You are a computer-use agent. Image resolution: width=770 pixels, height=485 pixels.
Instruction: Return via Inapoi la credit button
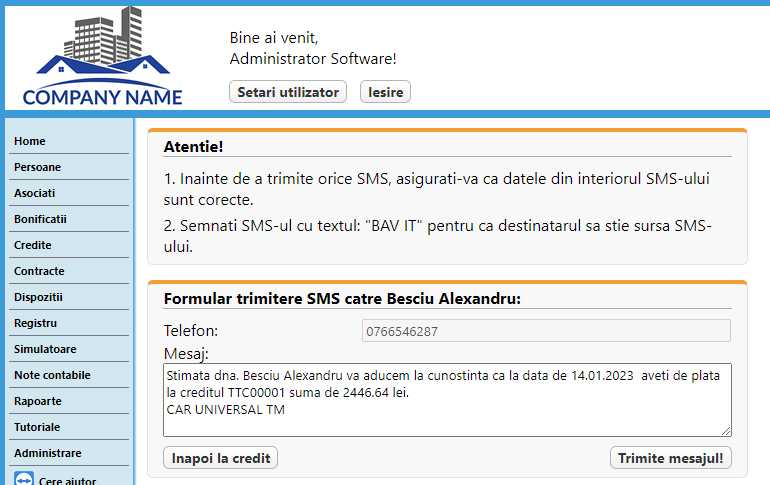tap(220, 458)
